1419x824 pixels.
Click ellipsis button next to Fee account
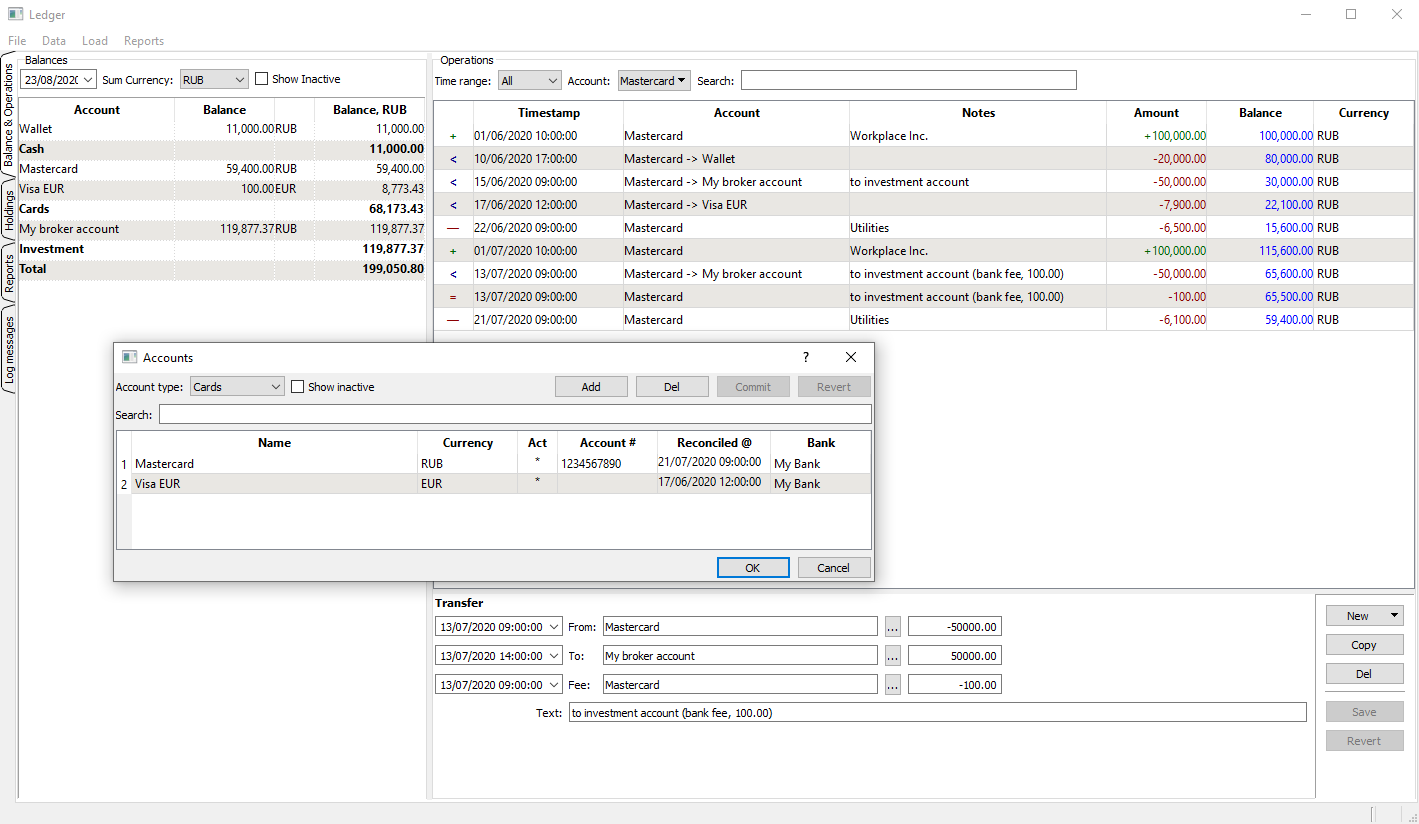point(893,685)
